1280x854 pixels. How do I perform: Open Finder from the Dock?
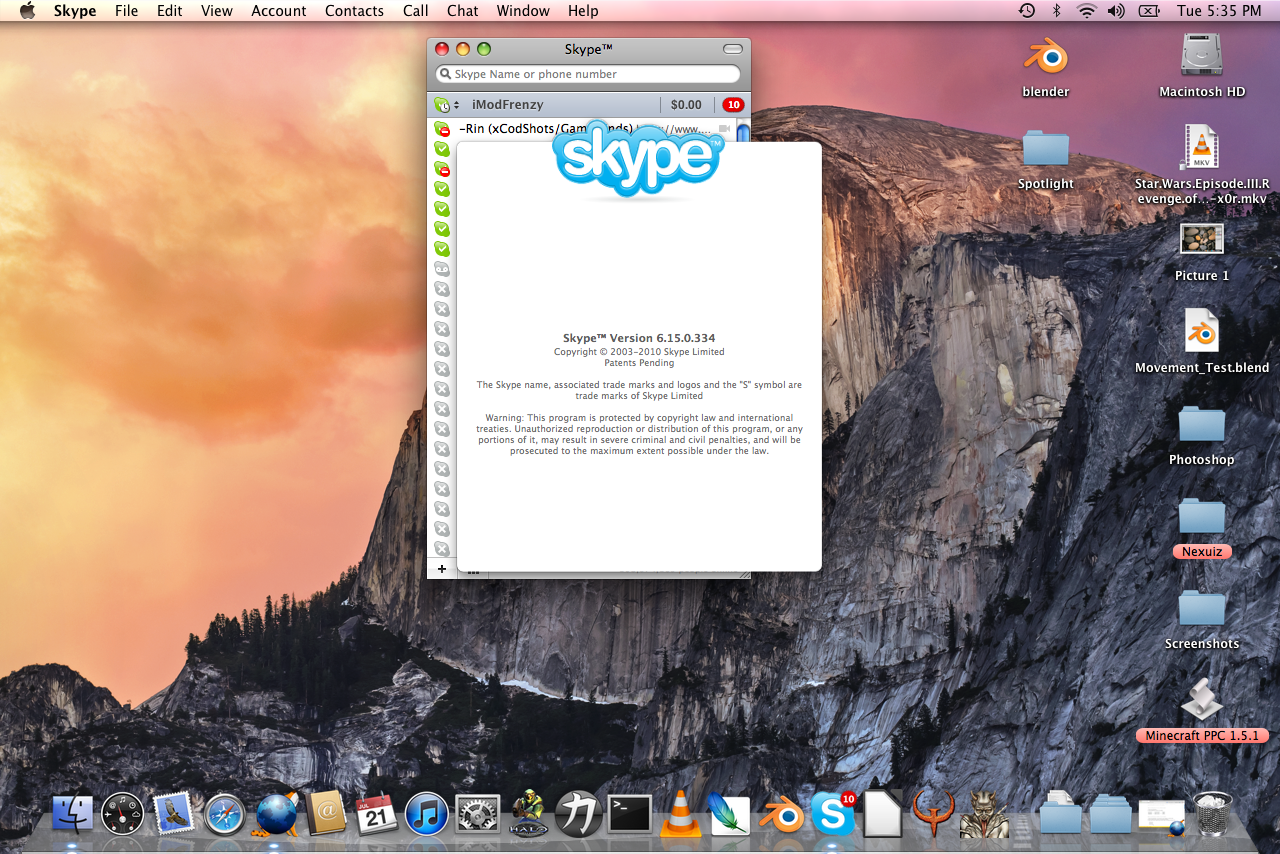72,813
